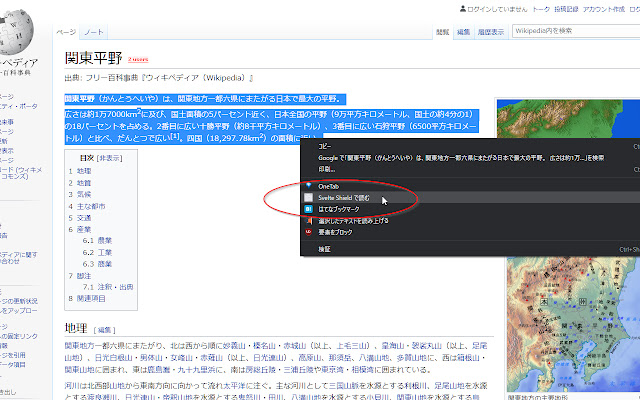640x400 pixels.
Task: Open the 投稿記録 link
Action: coord(566,9)
